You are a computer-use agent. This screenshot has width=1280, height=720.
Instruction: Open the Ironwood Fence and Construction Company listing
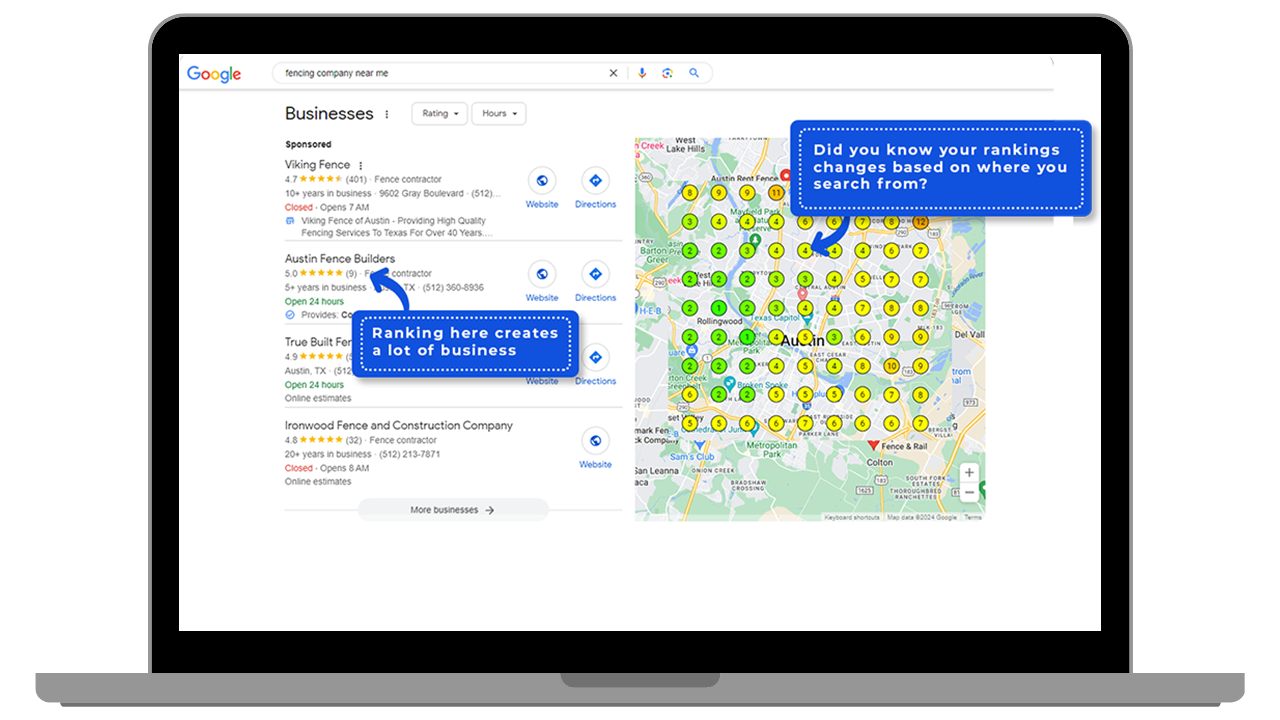coord(399,426)
